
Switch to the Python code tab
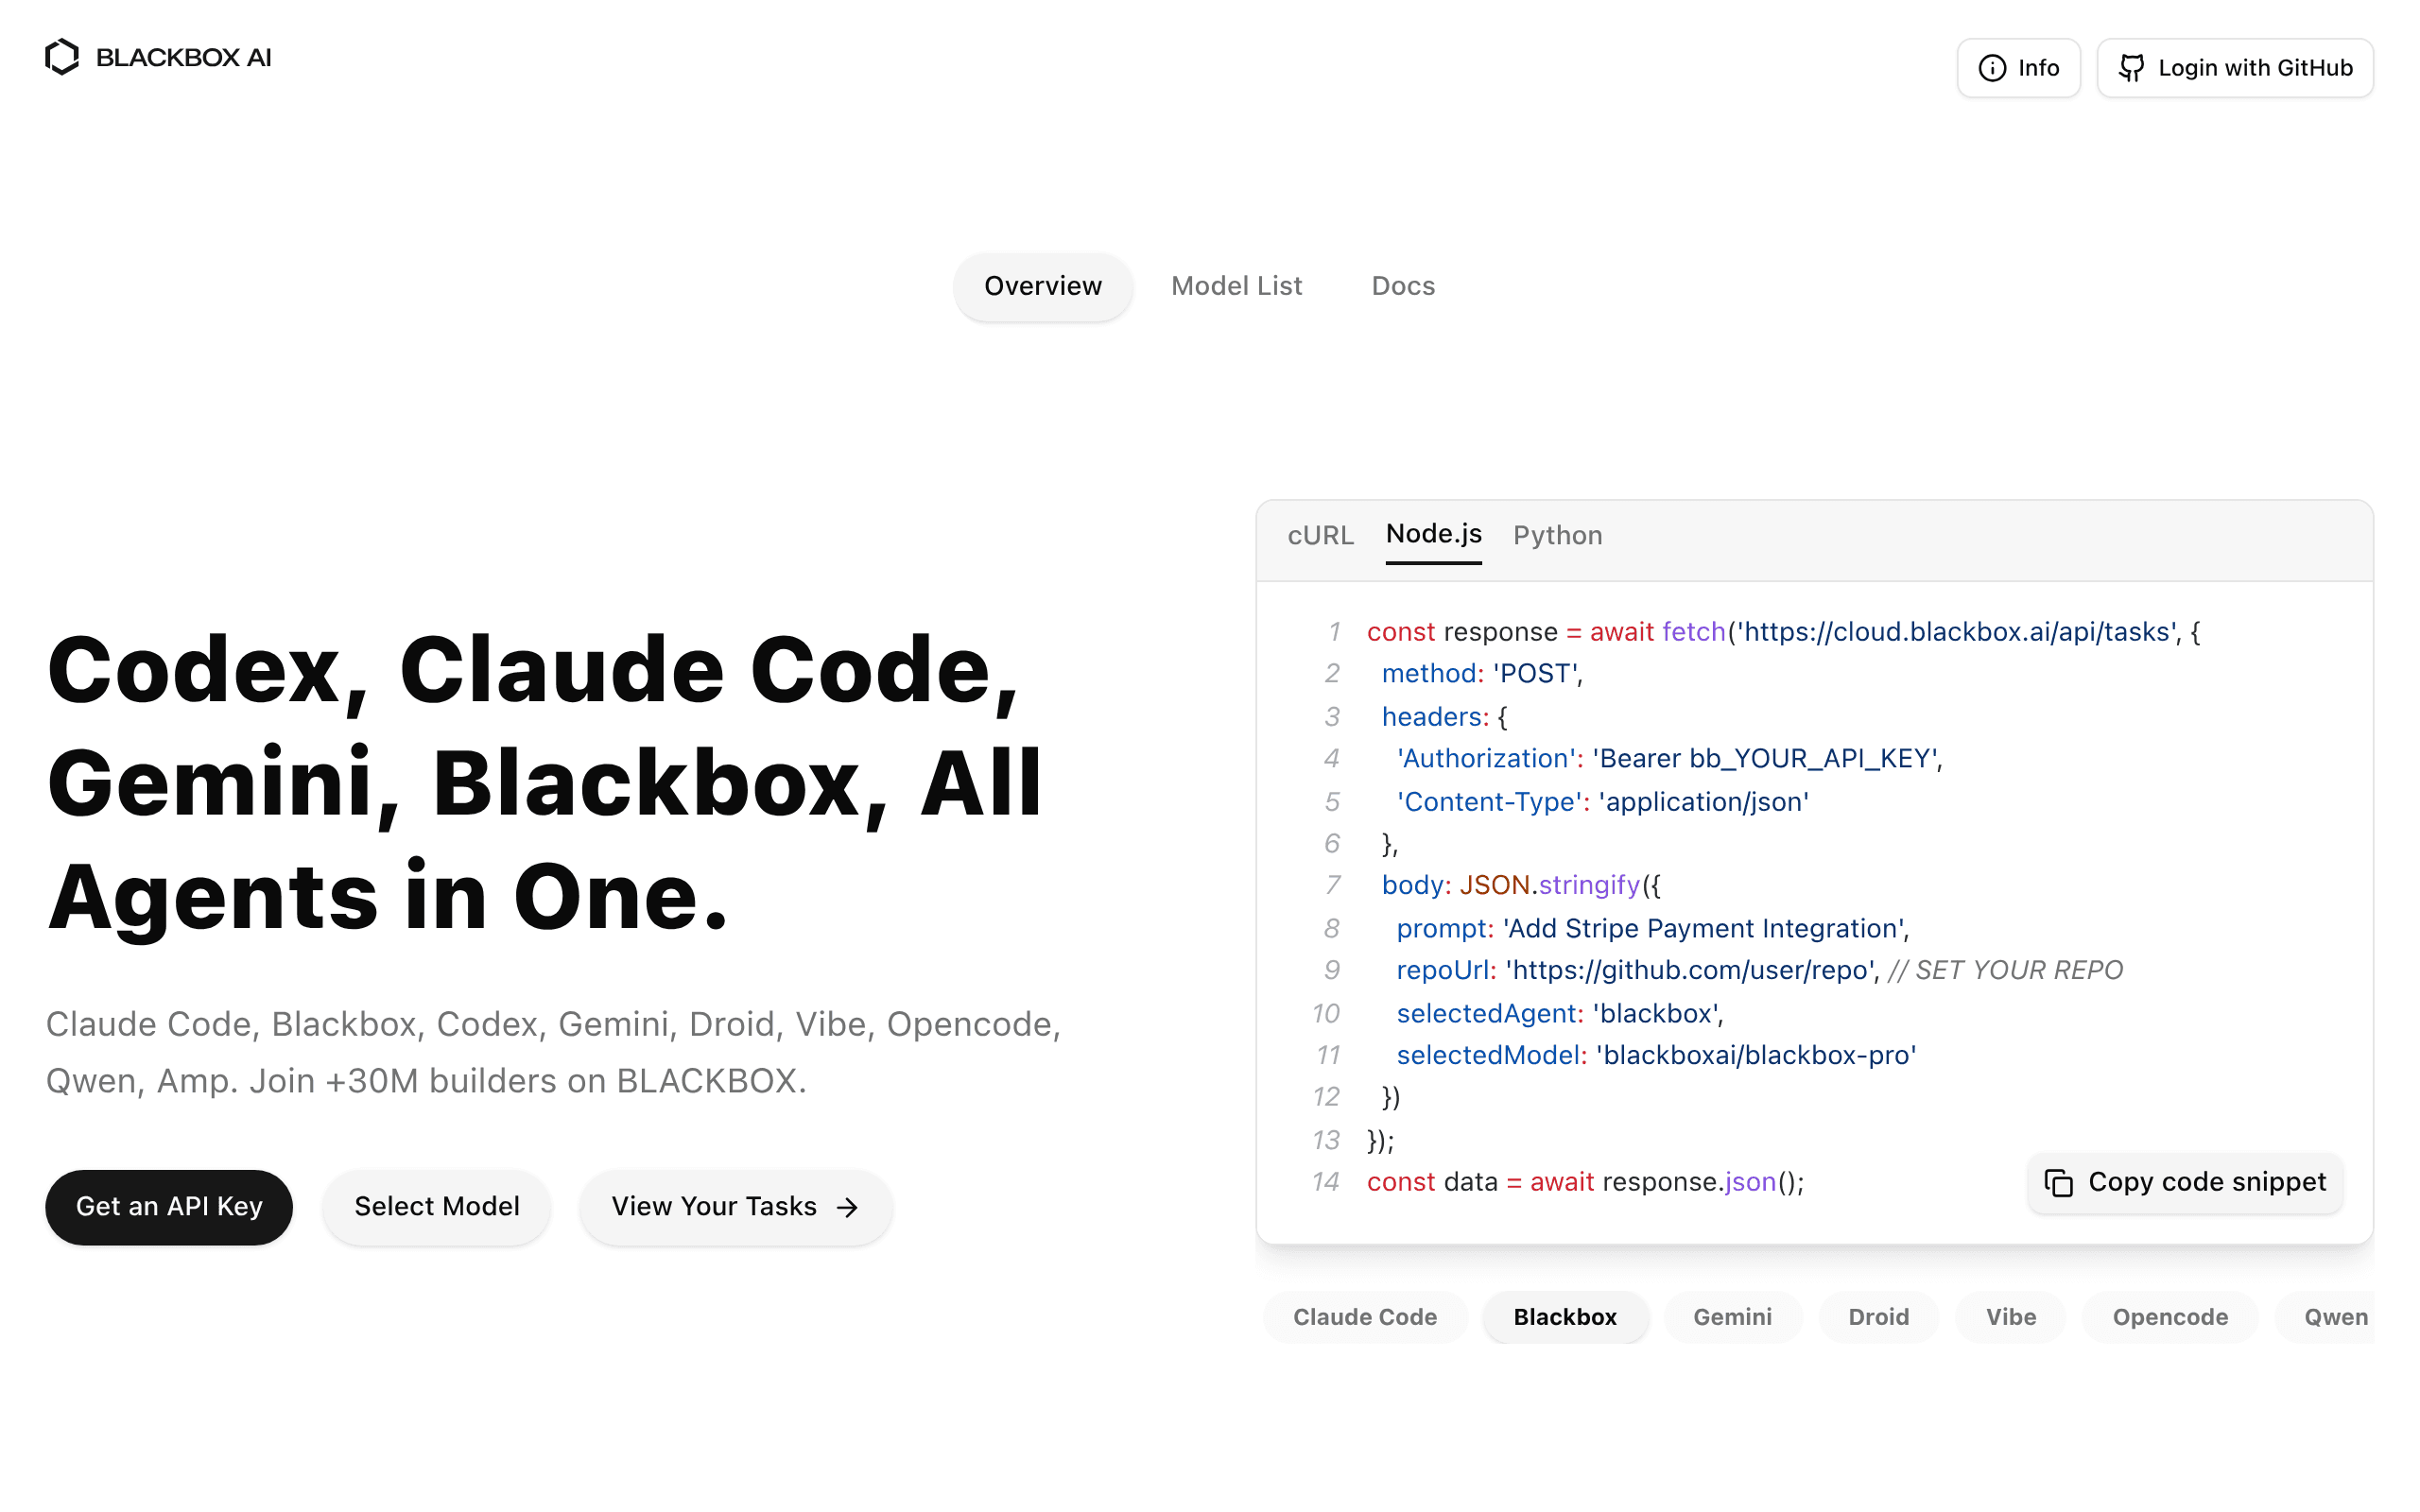click(x=1557, y=535)
